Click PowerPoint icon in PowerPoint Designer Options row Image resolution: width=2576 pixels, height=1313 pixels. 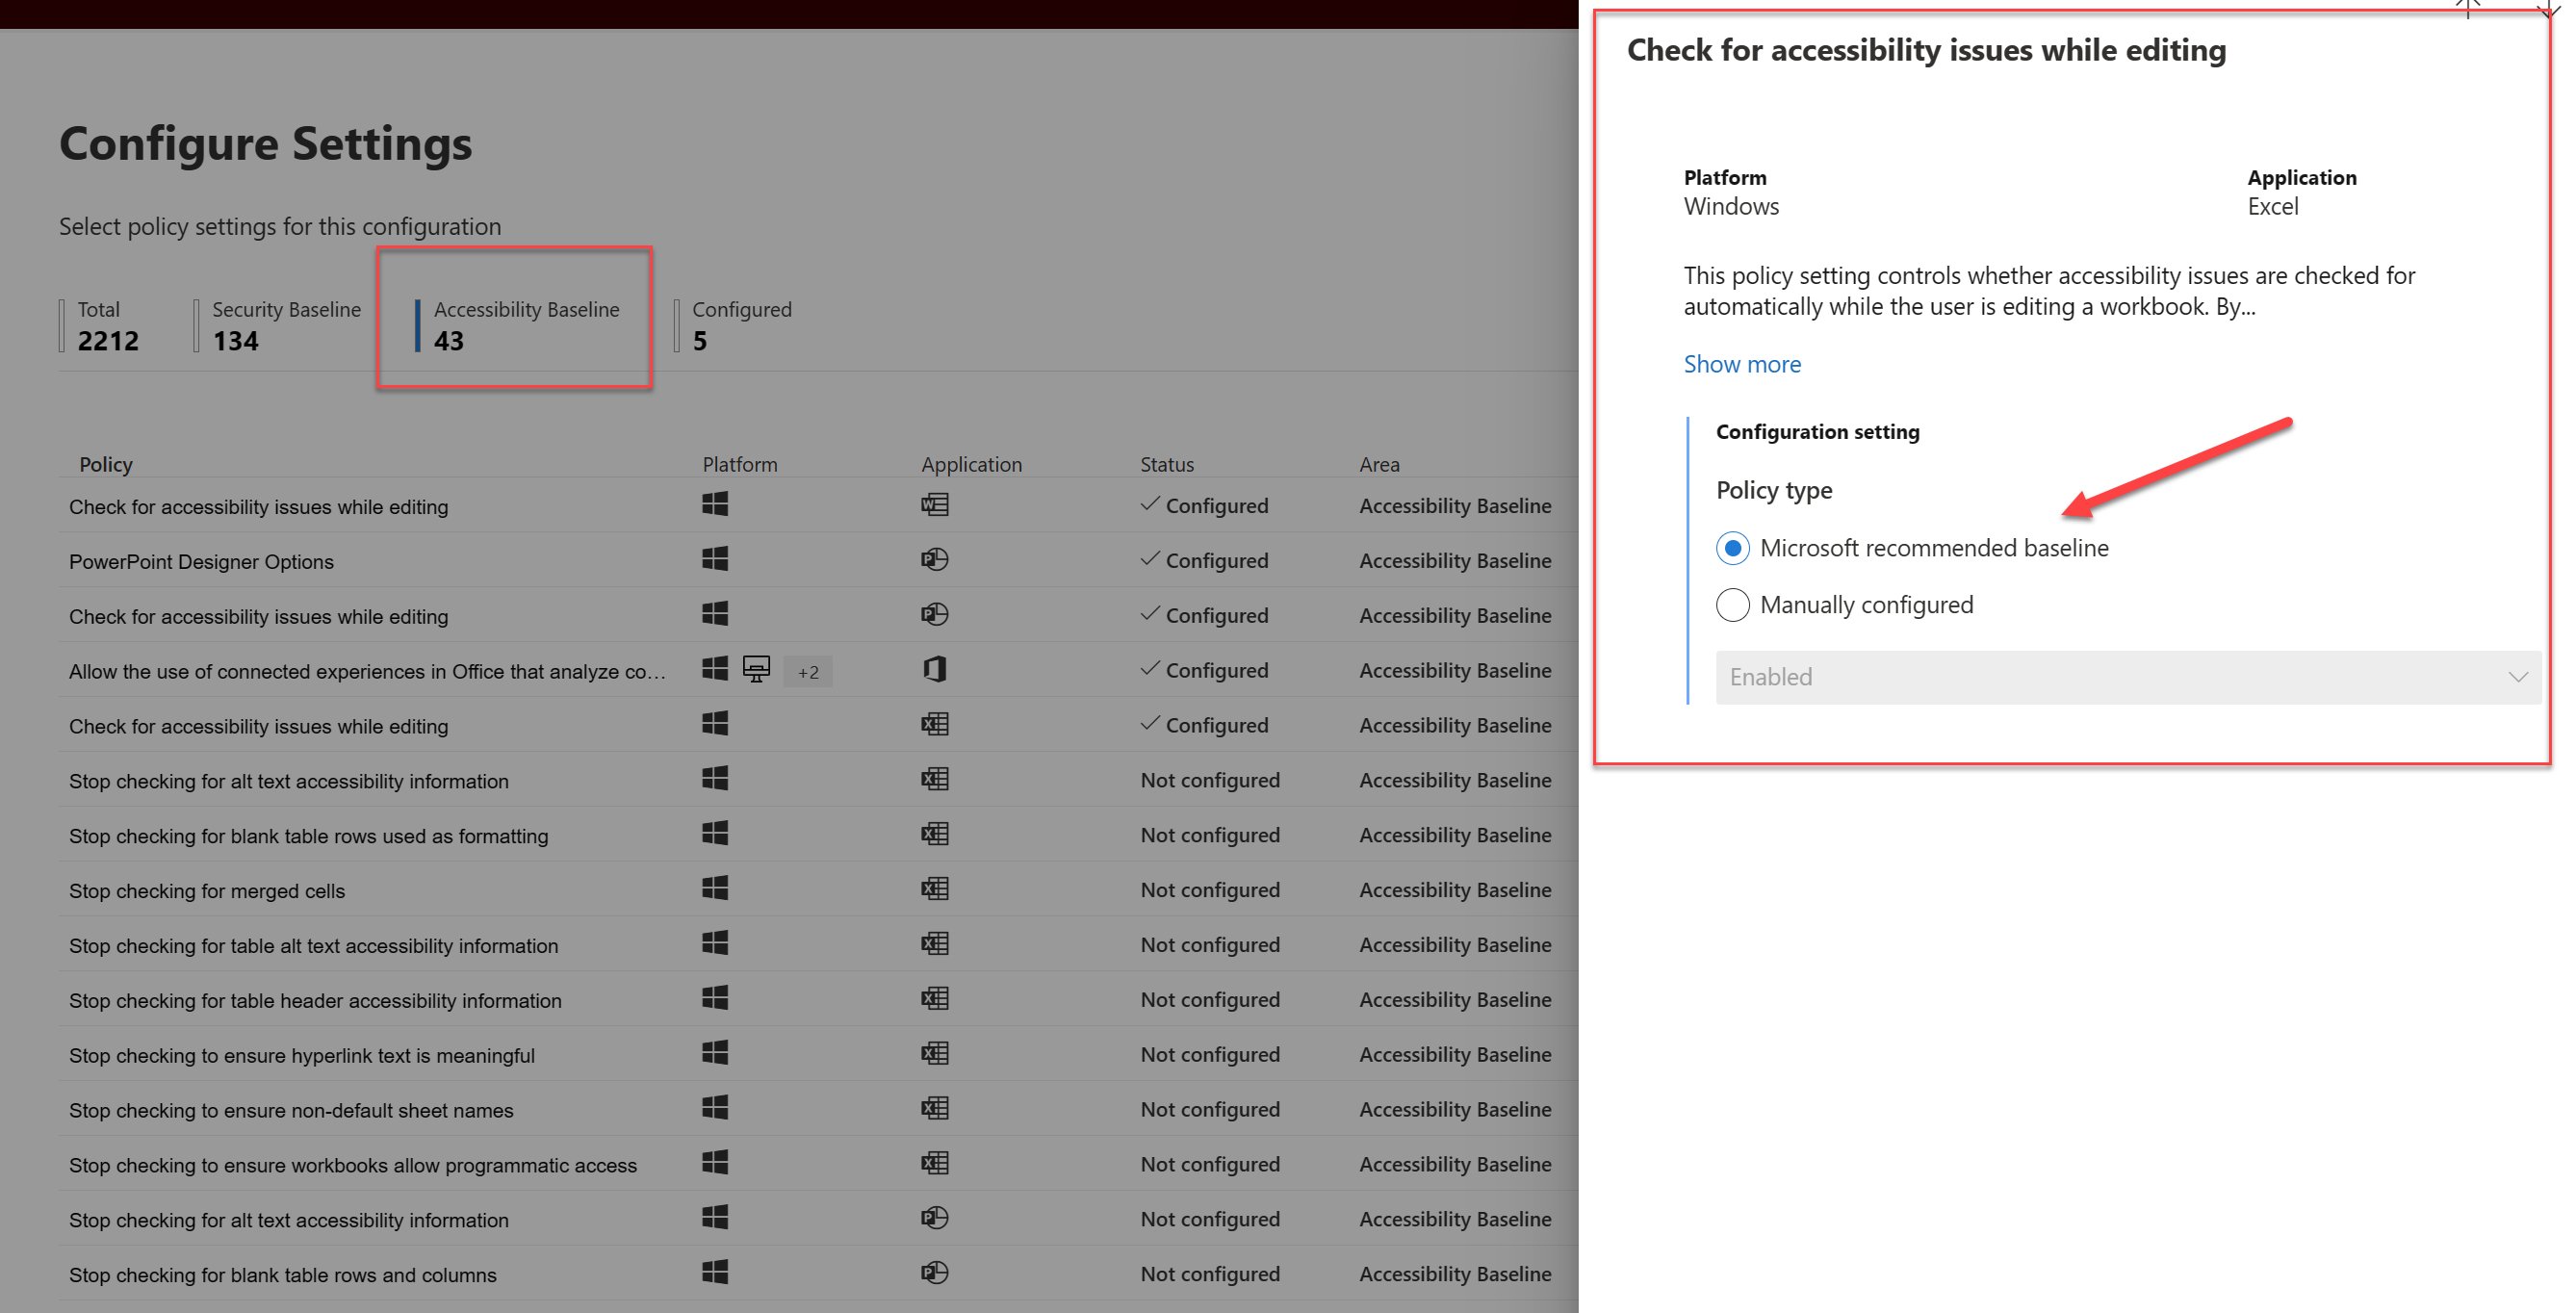(x=934, y=560)
